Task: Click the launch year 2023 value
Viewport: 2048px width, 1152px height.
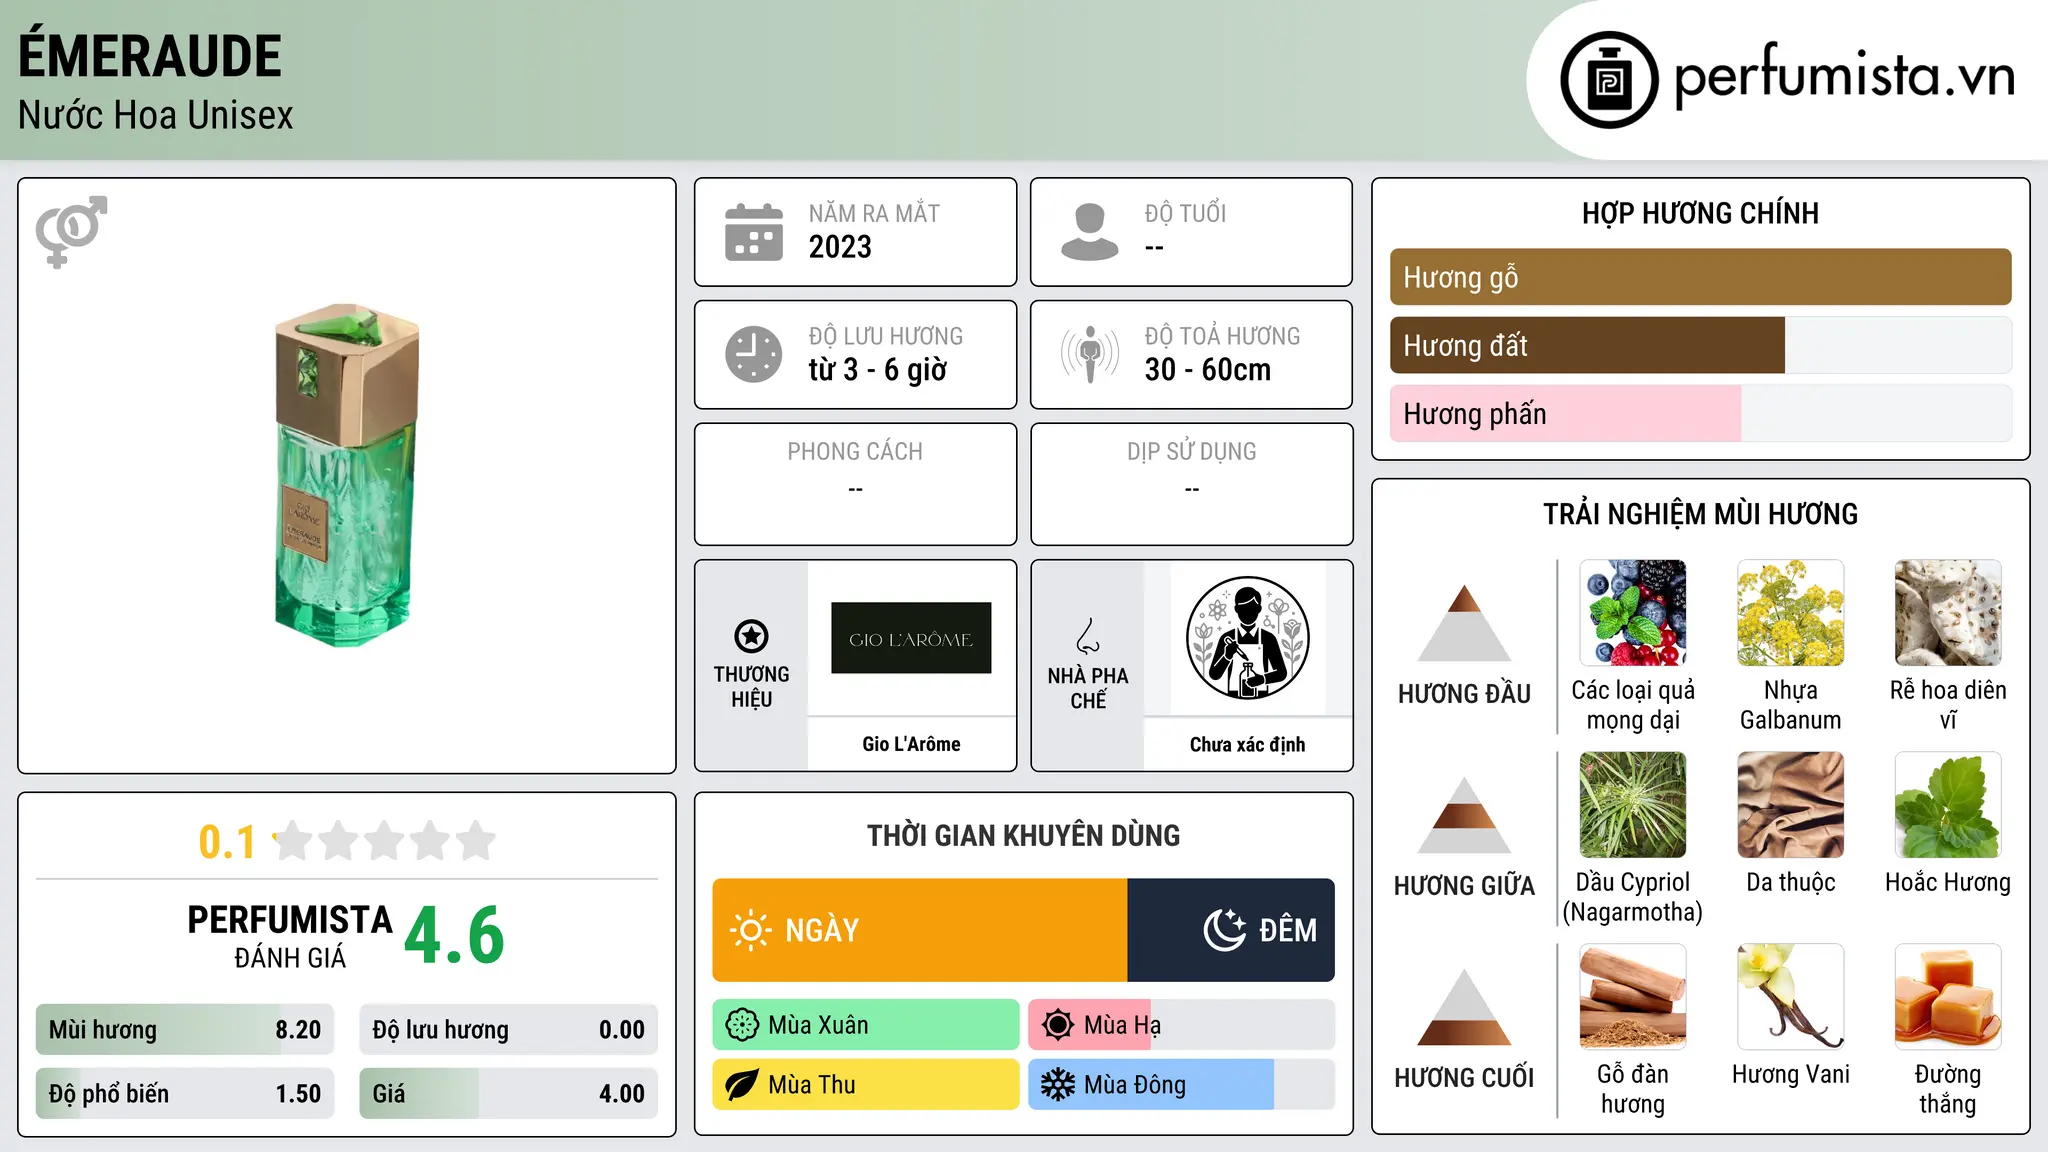Action: tap(840, 247)
